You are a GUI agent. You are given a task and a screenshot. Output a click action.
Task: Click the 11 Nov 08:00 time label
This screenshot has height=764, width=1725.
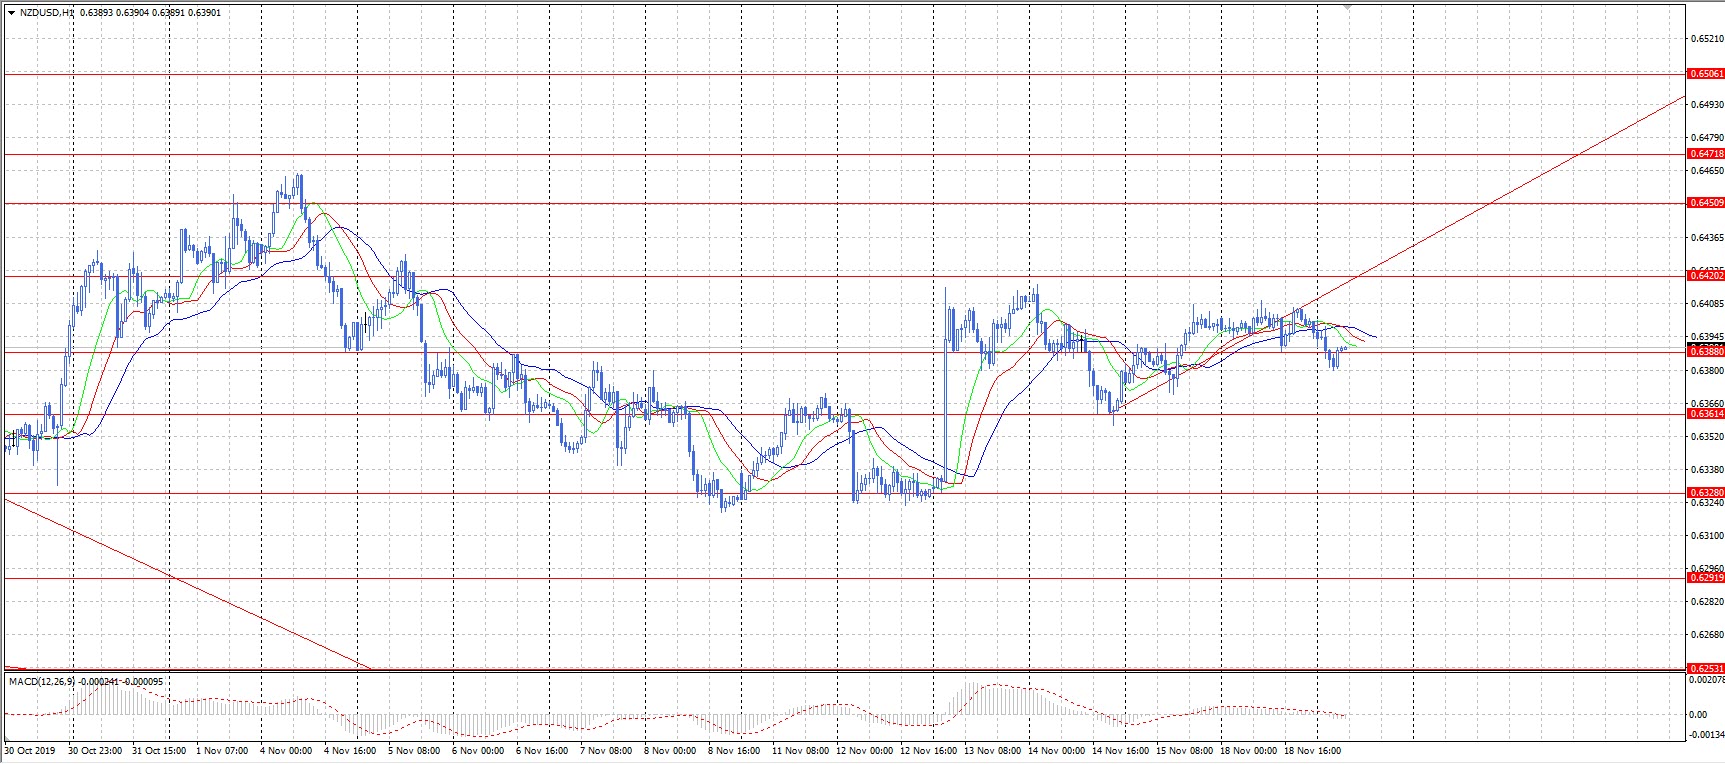800,750
